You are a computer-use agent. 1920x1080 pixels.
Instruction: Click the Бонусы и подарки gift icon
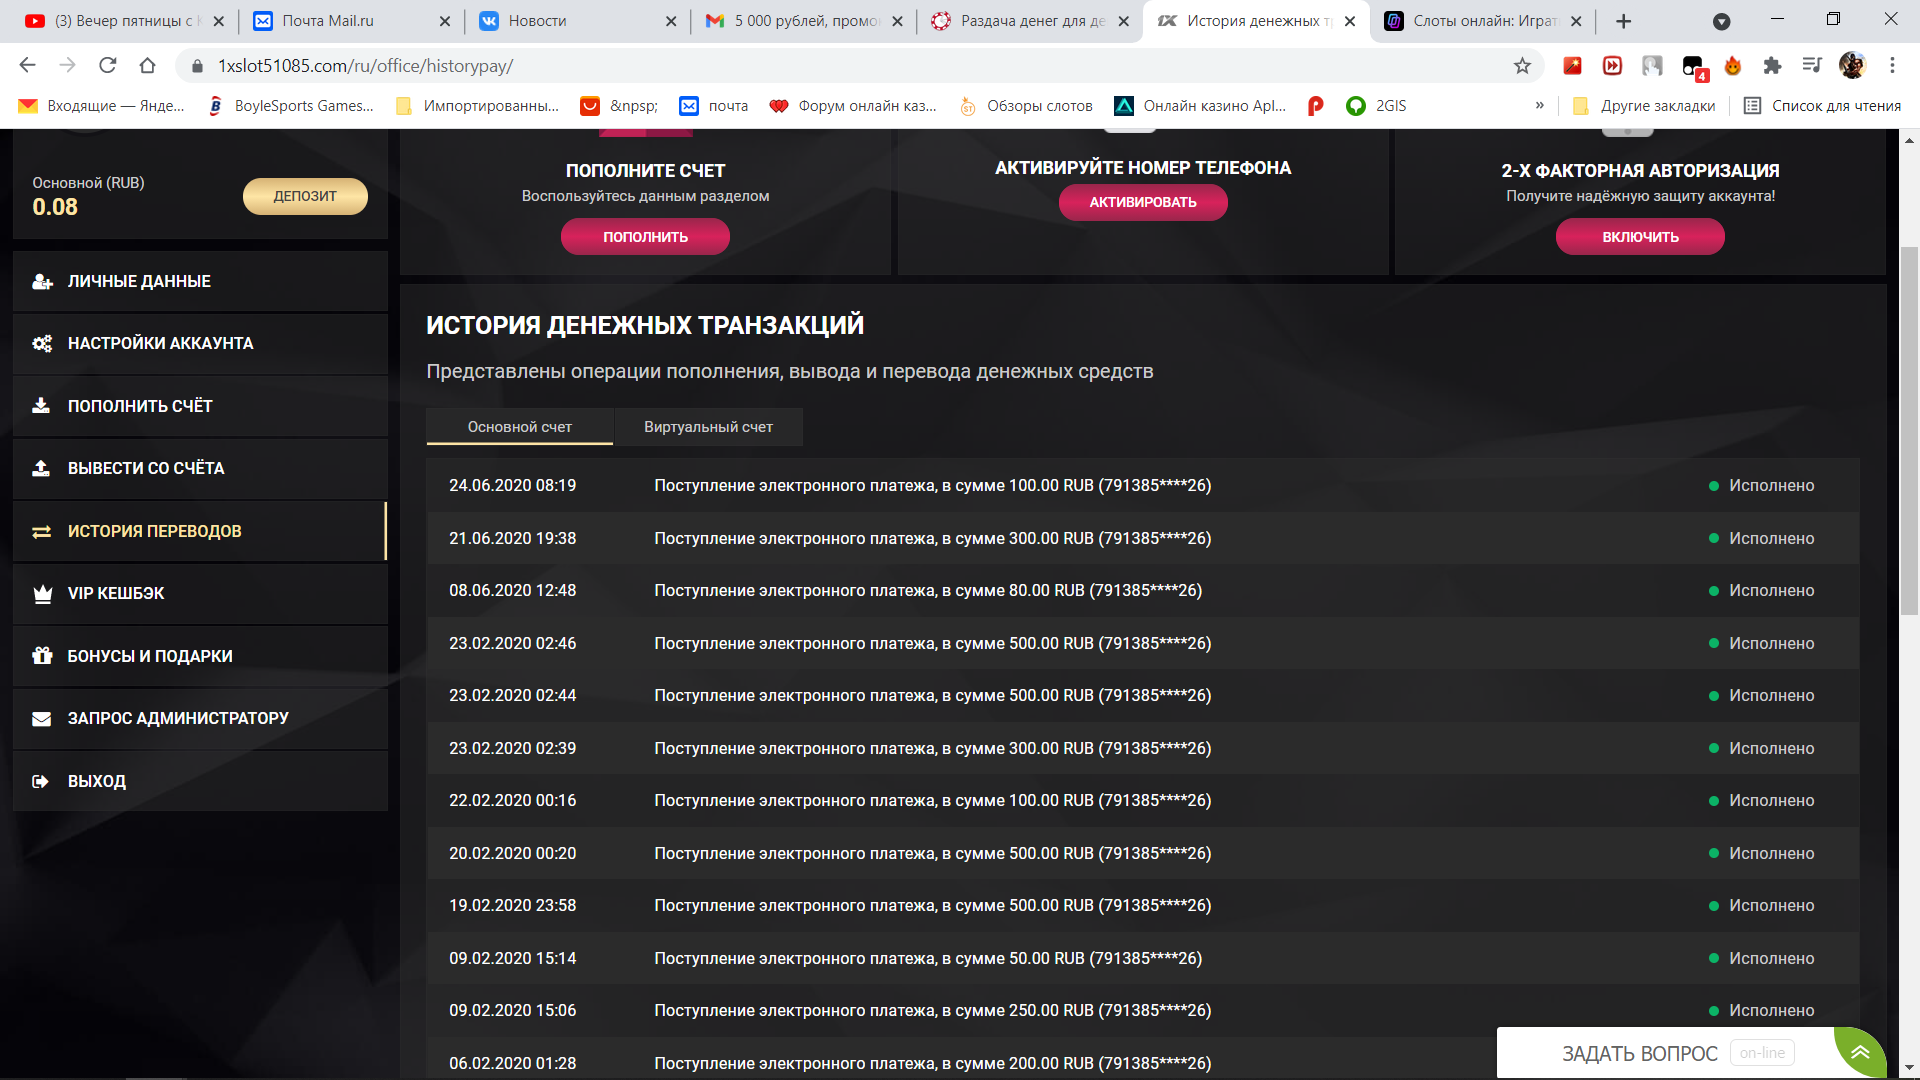point(42,656)
